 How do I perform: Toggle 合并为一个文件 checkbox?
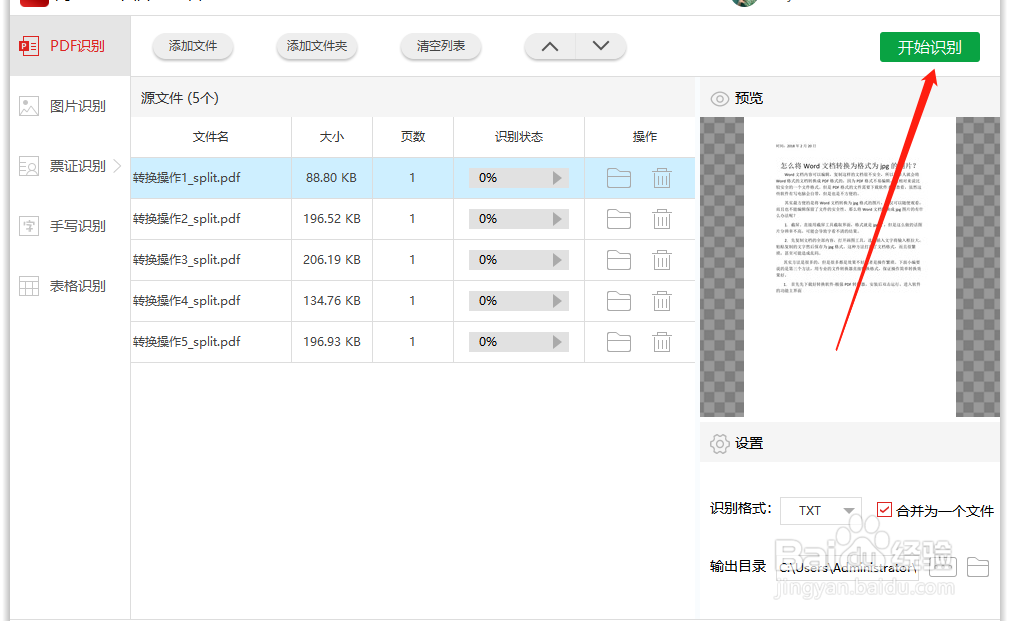884,509
